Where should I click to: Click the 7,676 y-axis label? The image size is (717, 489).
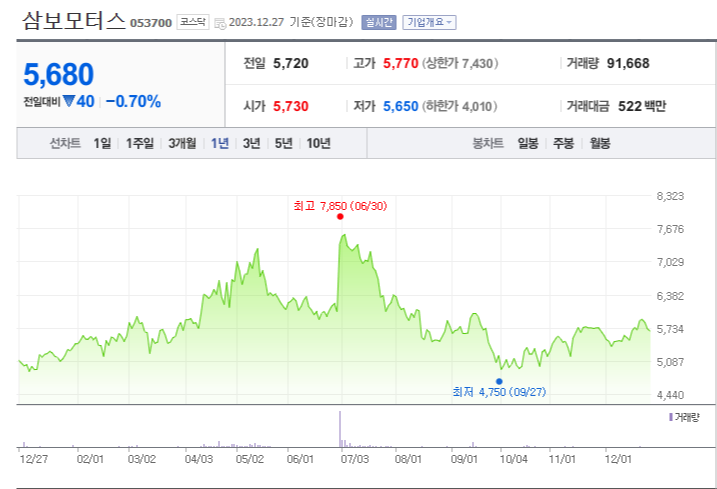tap(670, 229)
